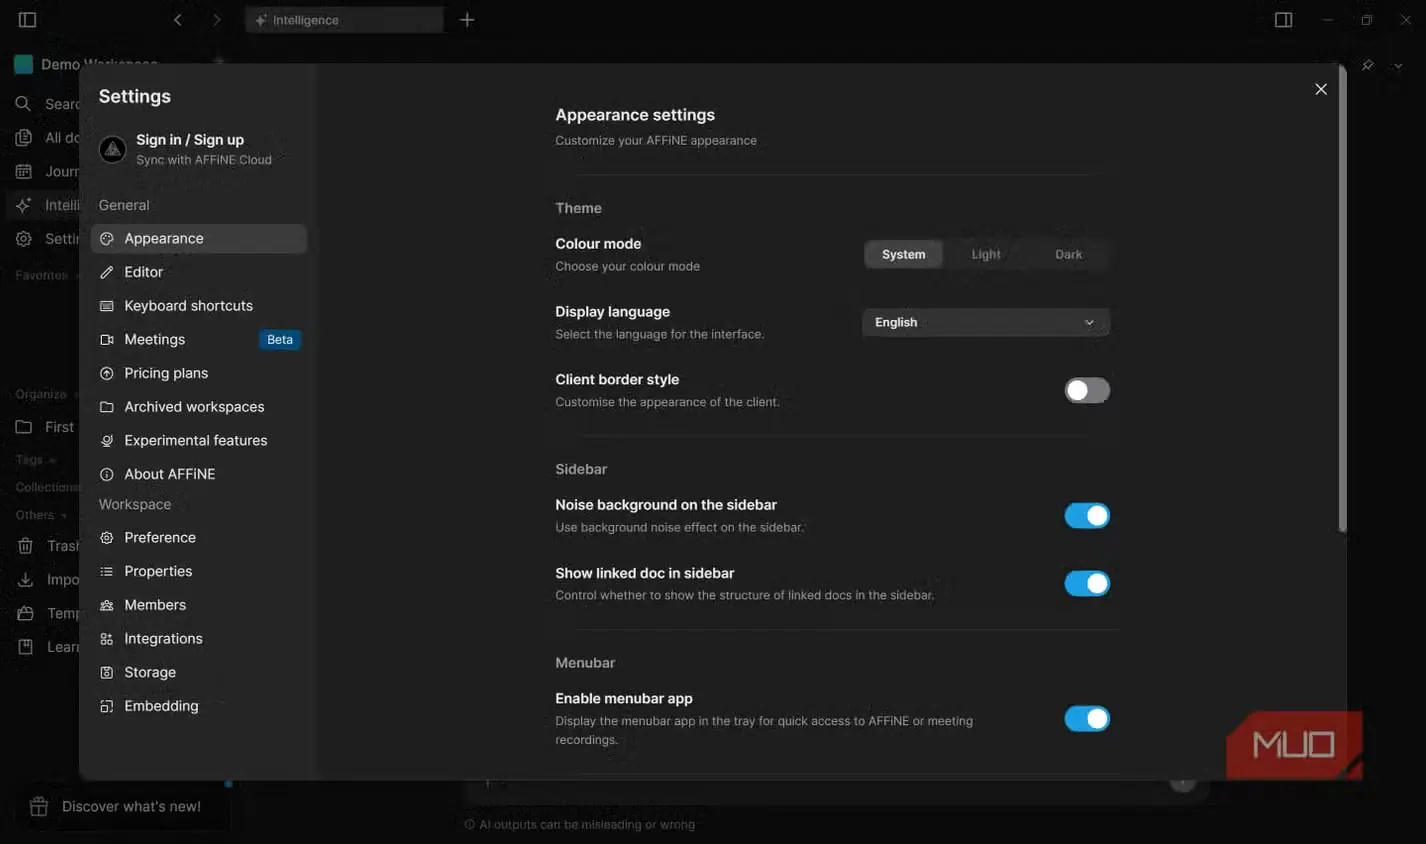Open the Appearance settings page

point(199,239)
